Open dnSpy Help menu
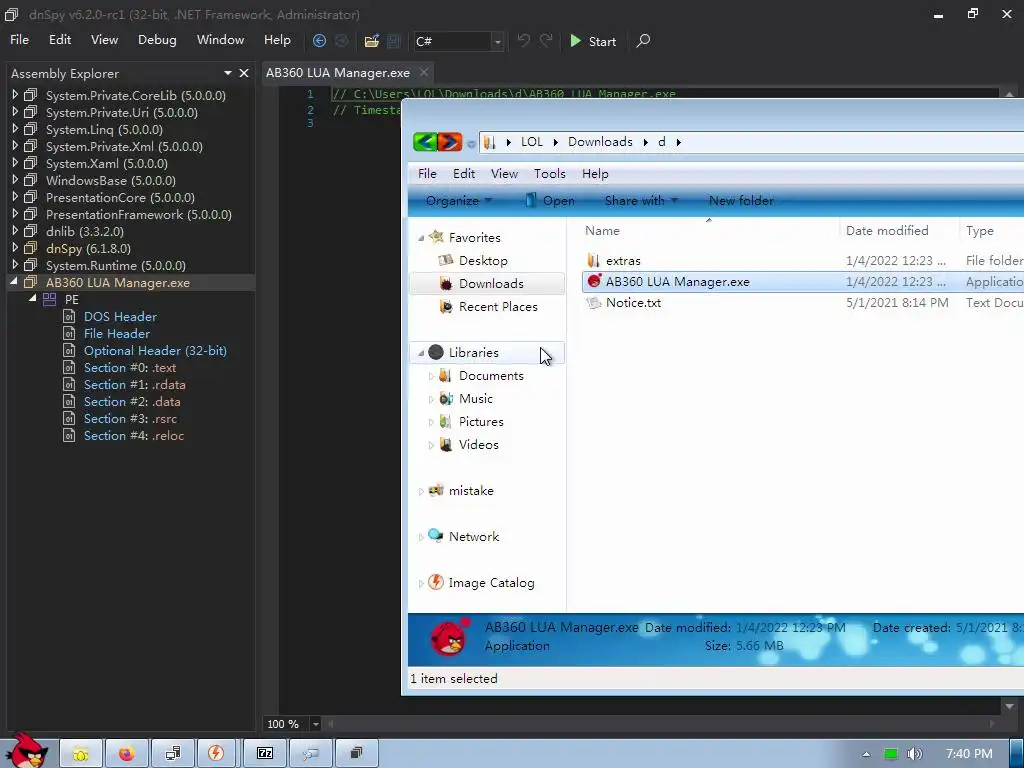 [277, 40]
